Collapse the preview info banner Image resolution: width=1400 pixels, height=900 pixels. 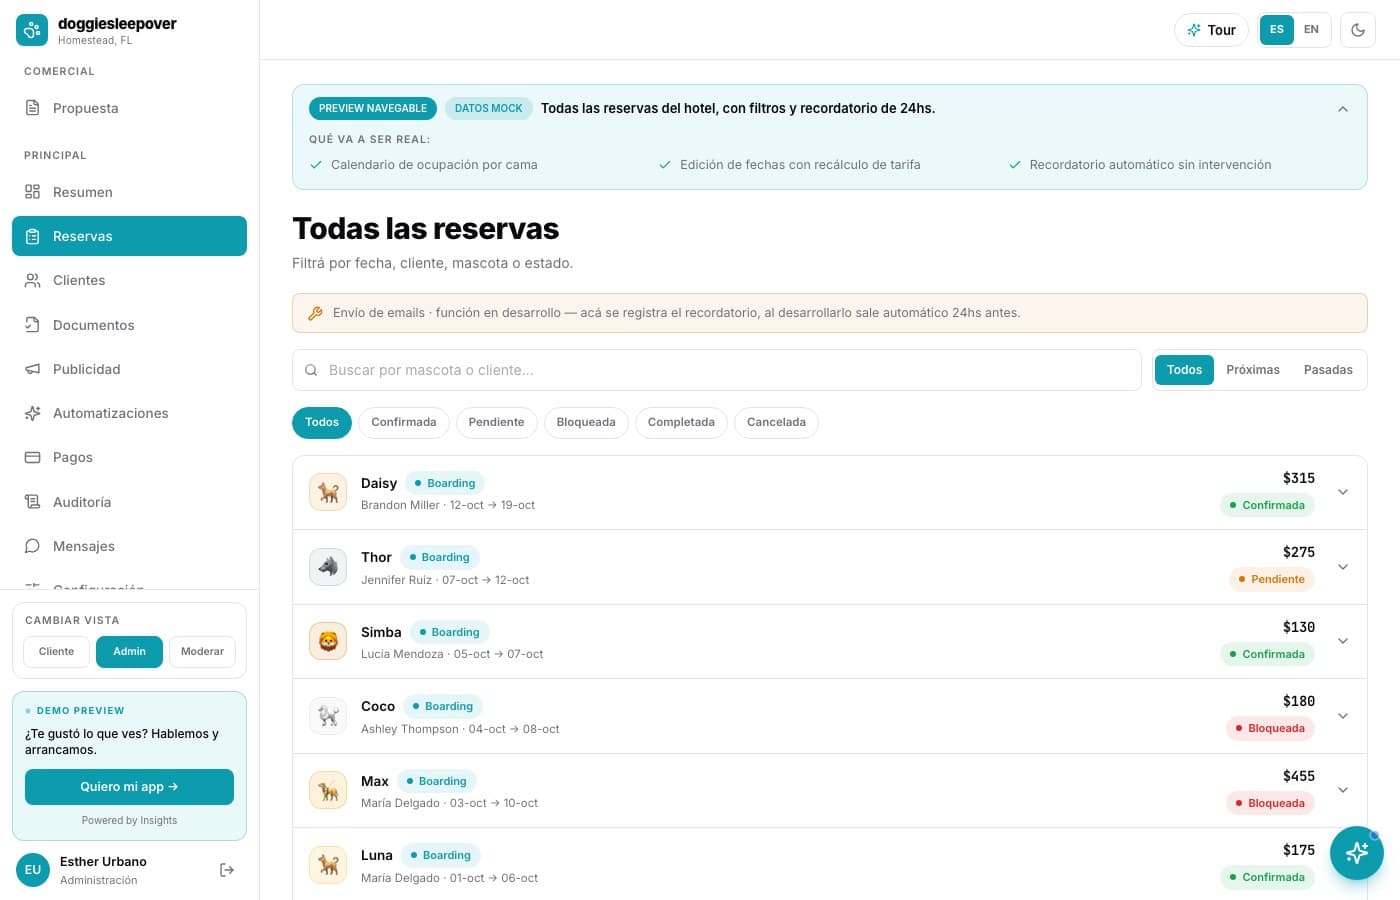click(x=1343, y=109)
